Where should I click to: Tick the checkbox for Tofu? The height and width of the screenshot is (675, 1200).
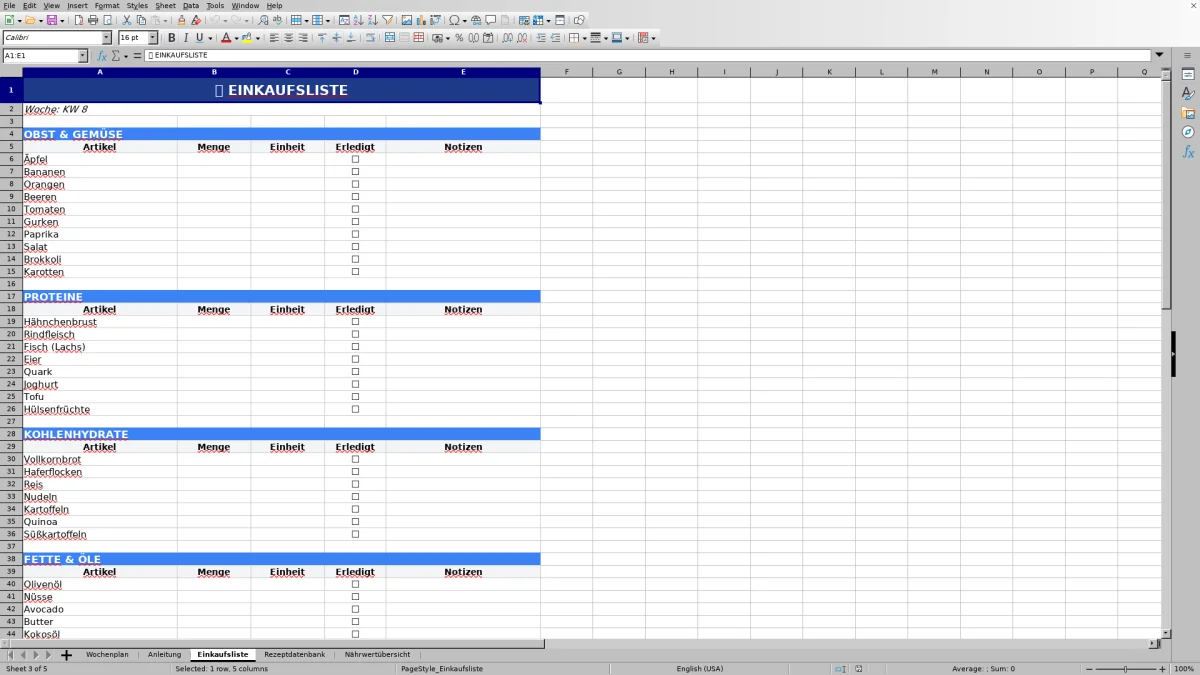(354, 396)
